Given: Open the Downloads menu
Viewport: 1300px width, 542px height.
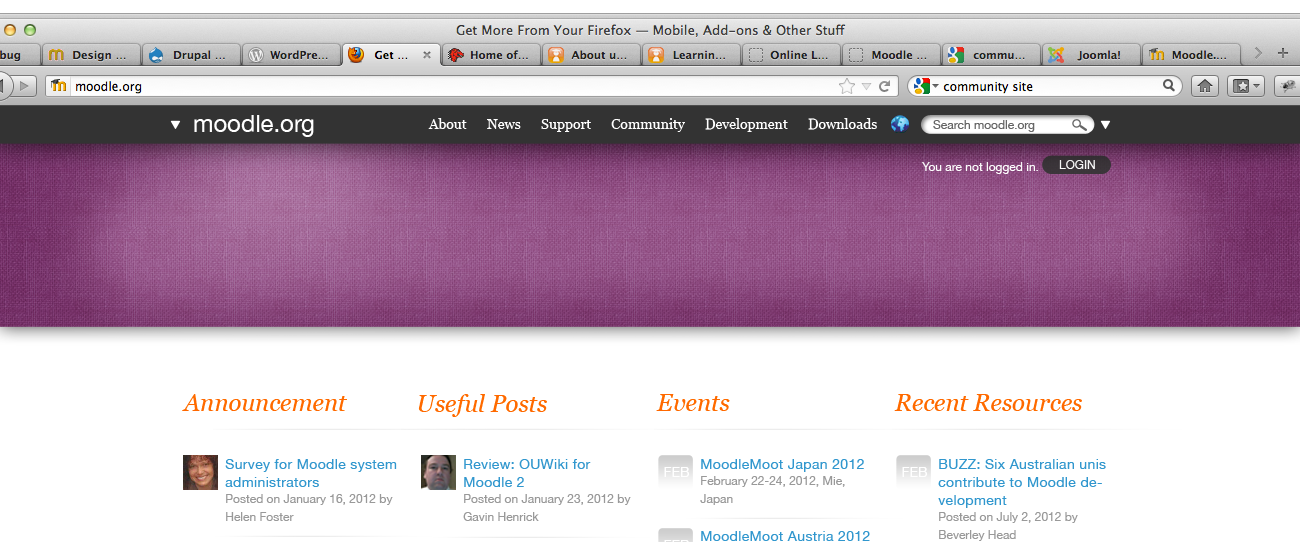Looking at the screenshot, I should tap(842, 124).
